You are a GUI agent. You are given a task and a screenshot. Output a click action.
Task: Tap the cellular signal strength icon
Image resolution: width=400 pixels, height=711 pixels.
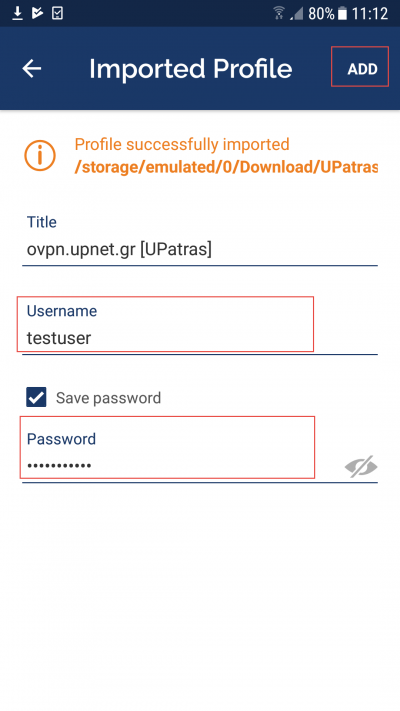coord(297,14)
